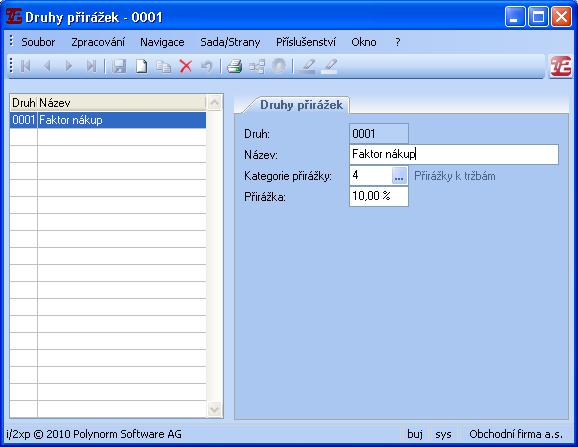Print with the printer icon
The height and width of the screenshot is (447, 578).
[234, 66]
